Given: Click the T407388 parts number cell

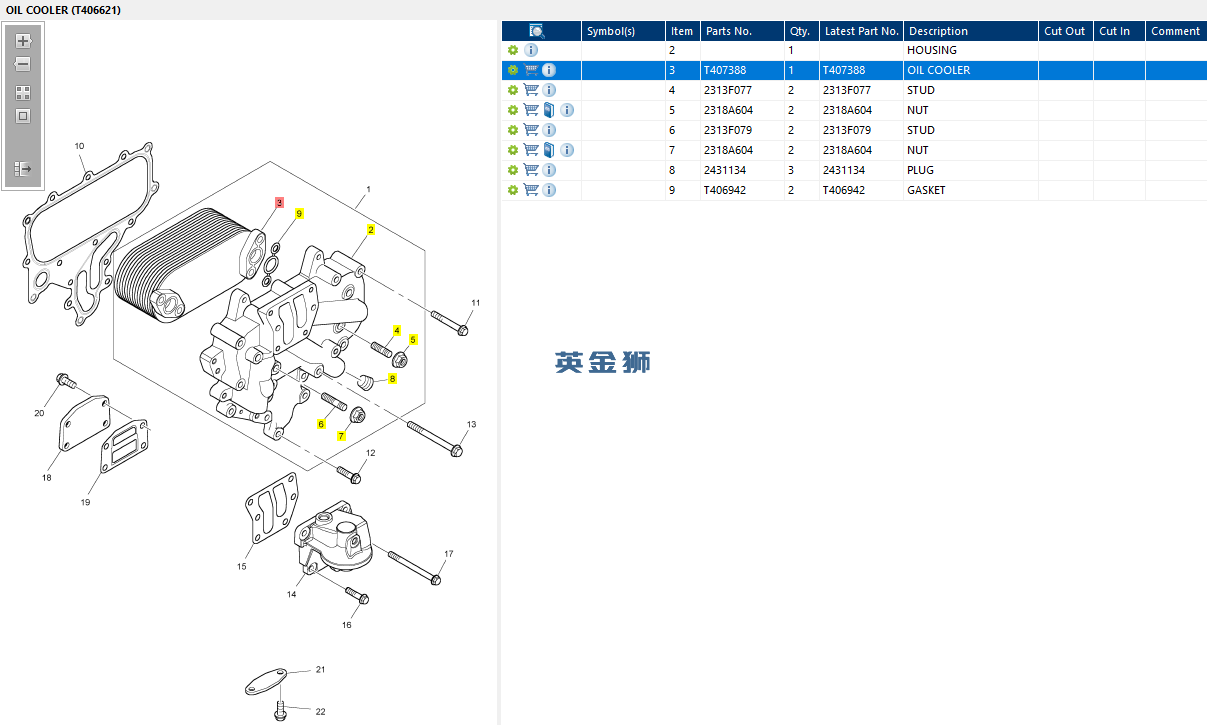Looking at the screenshot, I should (743, 70).
